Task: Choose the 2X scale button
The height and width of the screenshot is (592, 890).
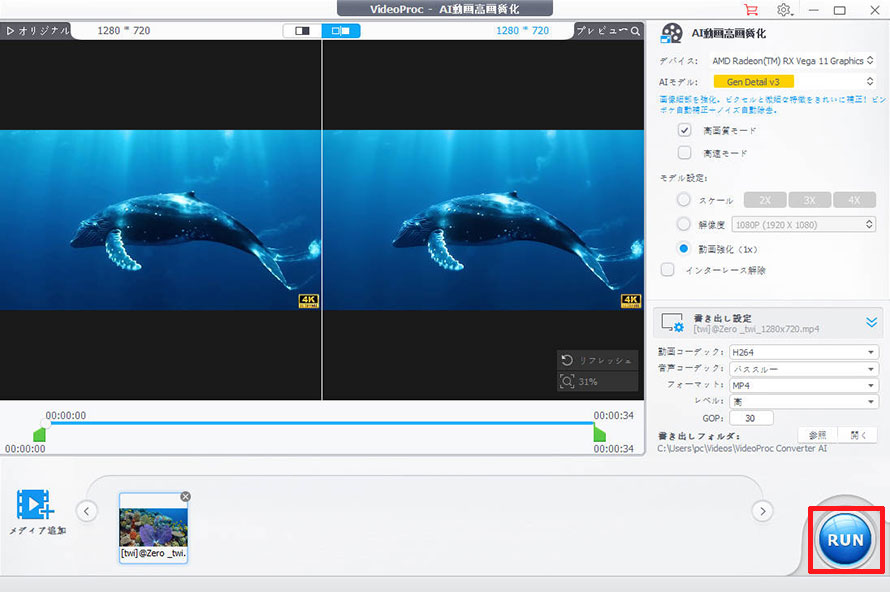Action: [765, 200]
